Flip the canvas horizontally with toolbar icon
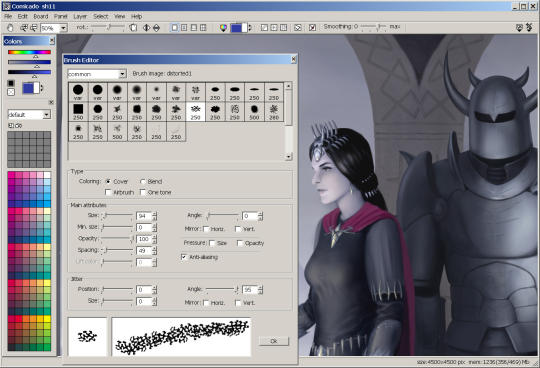The width and height of the screenshot is (540, 368). point(146,28)
